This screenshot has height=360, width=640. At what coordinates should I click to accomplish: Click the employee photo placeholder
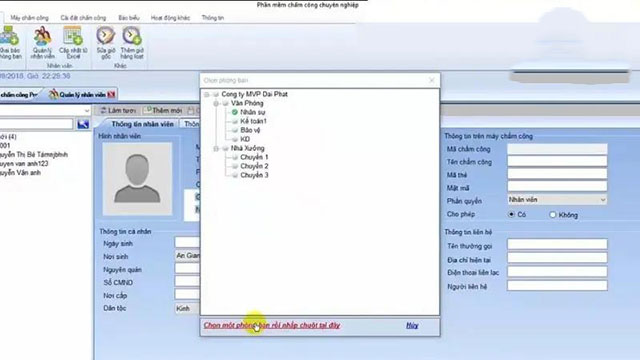coord(137,179)
